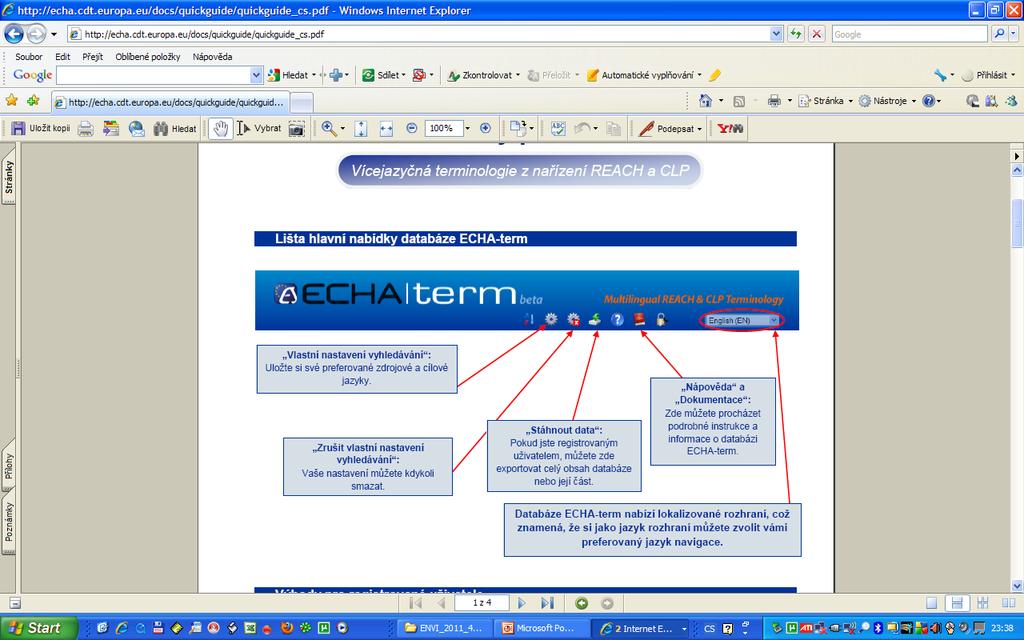Open the Přejít menu
Screen dimensions: 1024x640
coord(93,57)
